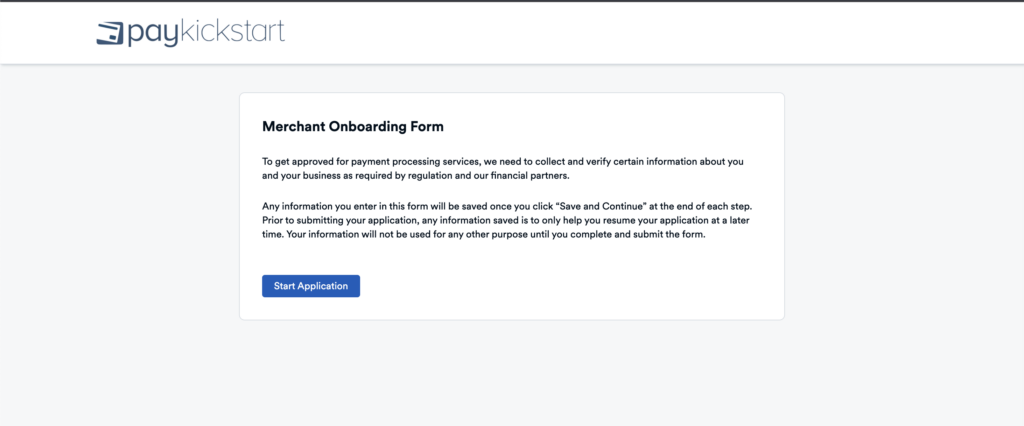Screen dimensions: 1024x426
Task: Click the PayKickstart cart logo icon
Action: 110,33
